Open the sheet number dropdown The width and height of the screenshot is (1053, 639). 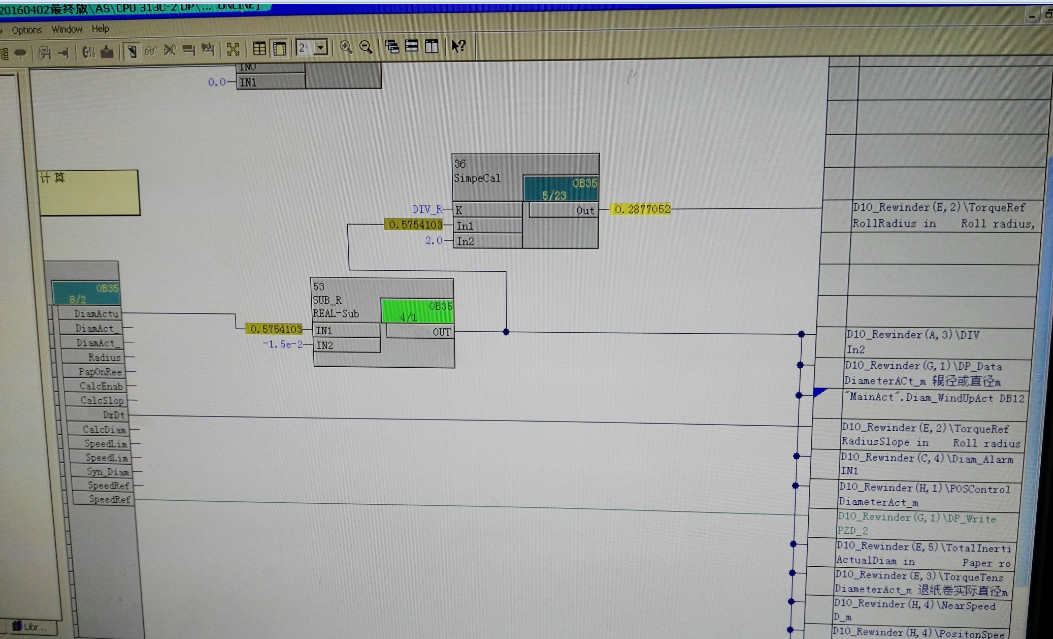[x=320, y=48]
